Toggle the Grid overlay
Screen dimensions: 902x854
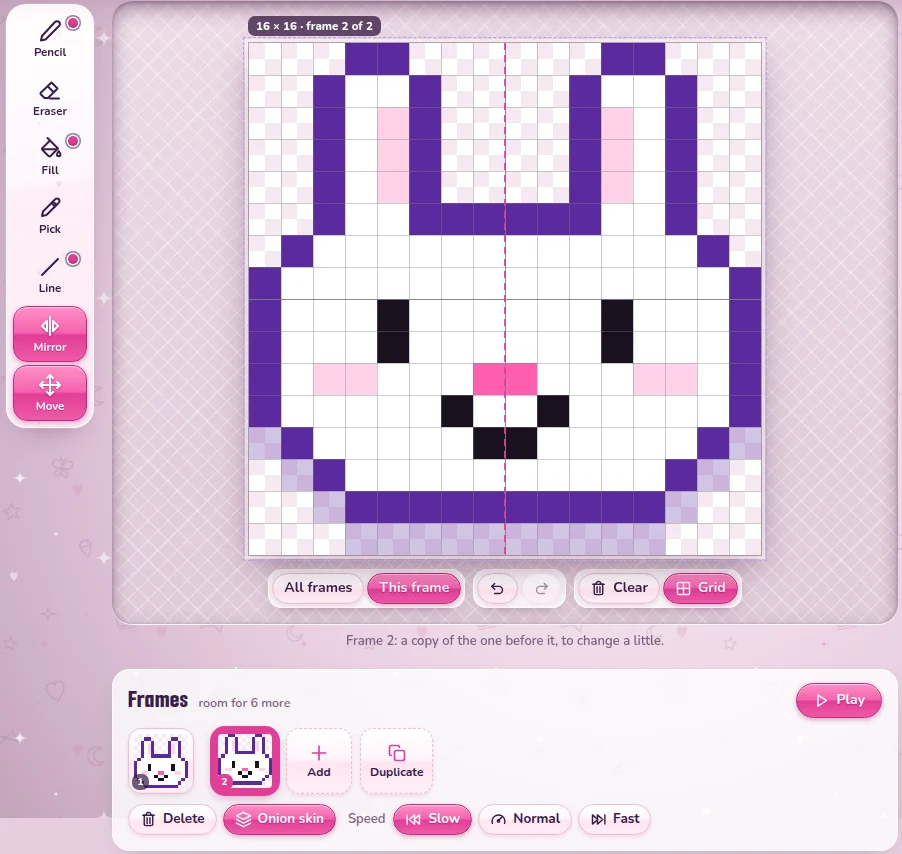(x=701, y=588)
